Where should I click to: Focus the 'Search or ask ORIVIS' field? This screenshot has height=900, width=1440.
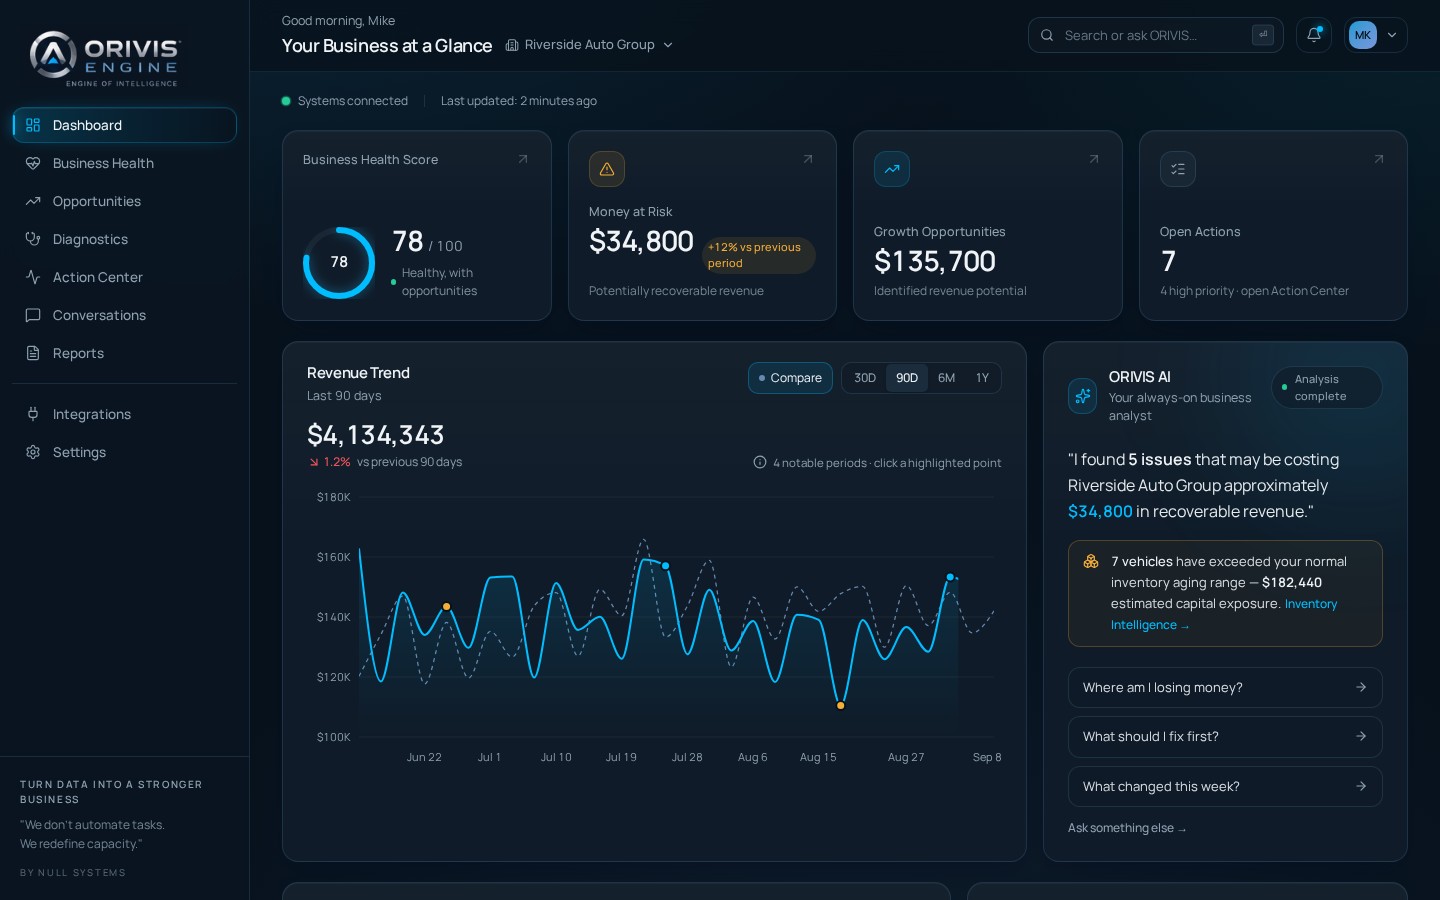1155,35
